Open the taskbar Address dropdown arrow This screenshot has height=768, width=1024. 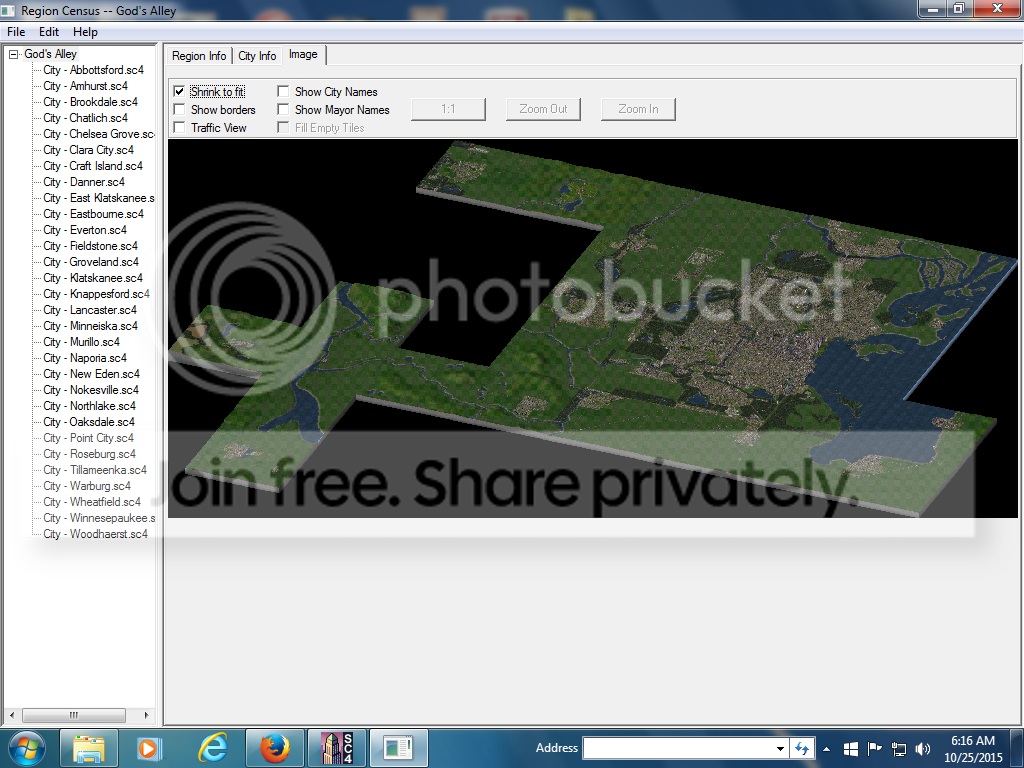(780, 748)
